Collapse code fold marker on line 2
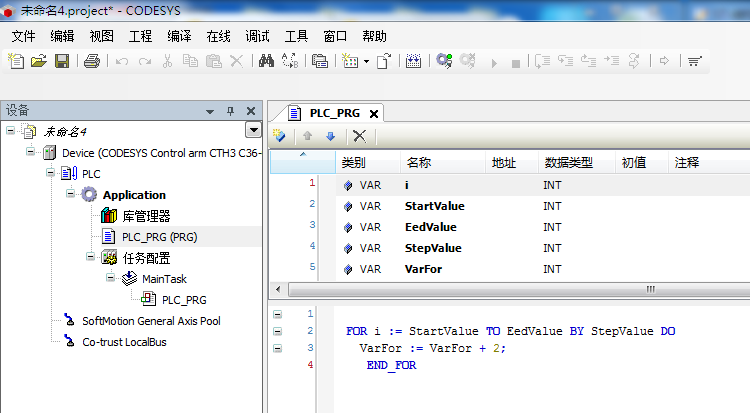Viewport: 750px width, 413px height. point(277,331)
